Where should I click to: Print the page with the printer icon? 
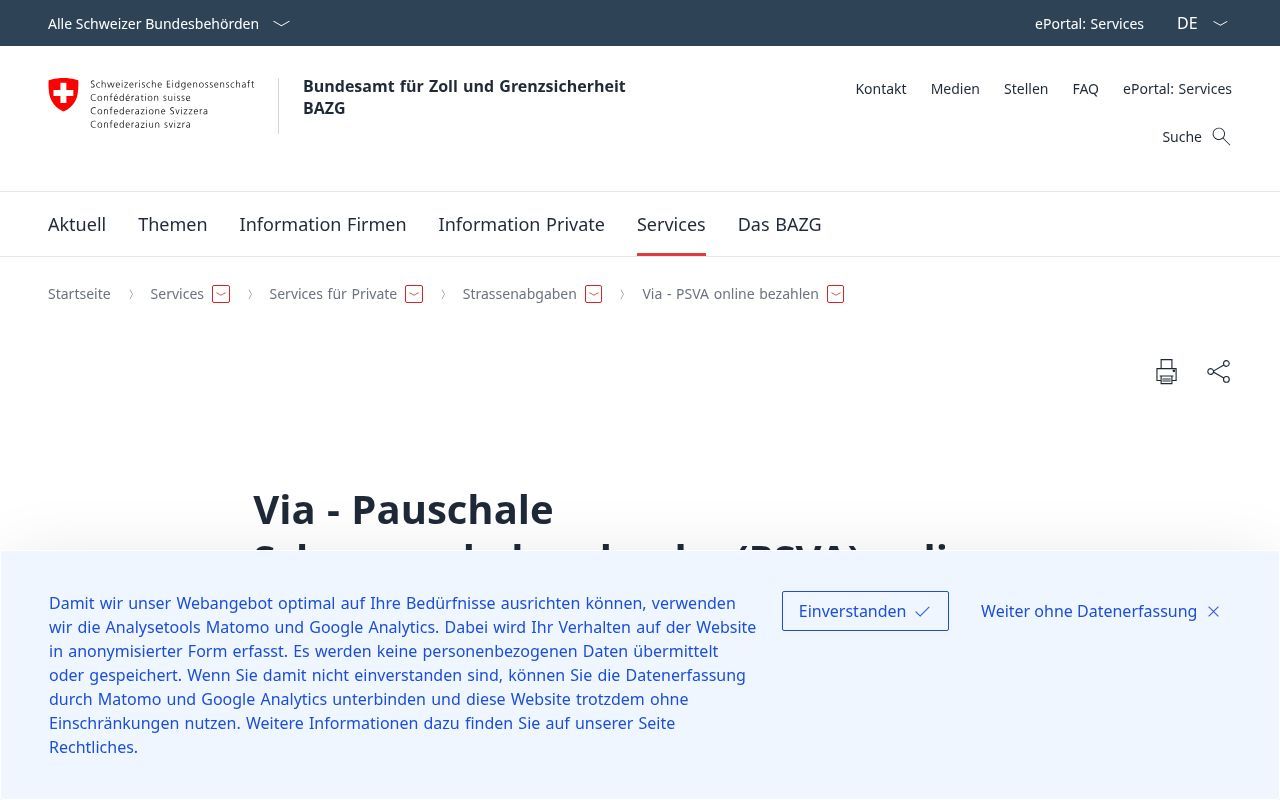[x=1166, y=372]
